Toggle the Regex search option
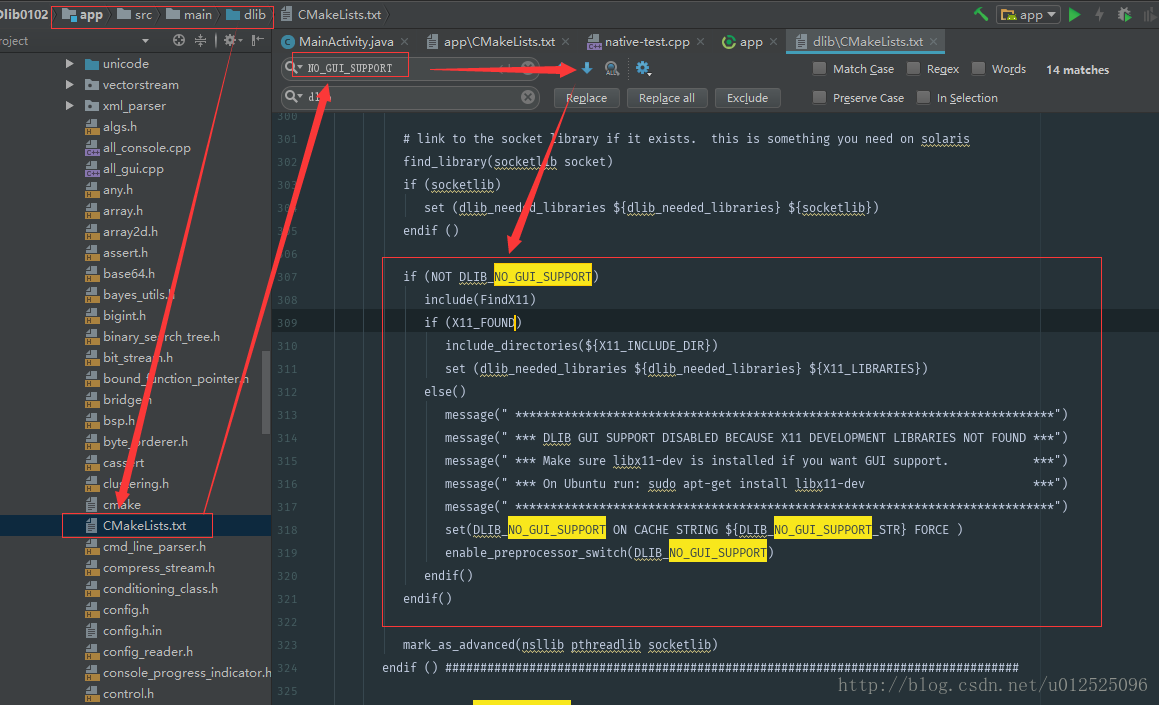The width and height of the screenshot is (1159, 705). 914,69
